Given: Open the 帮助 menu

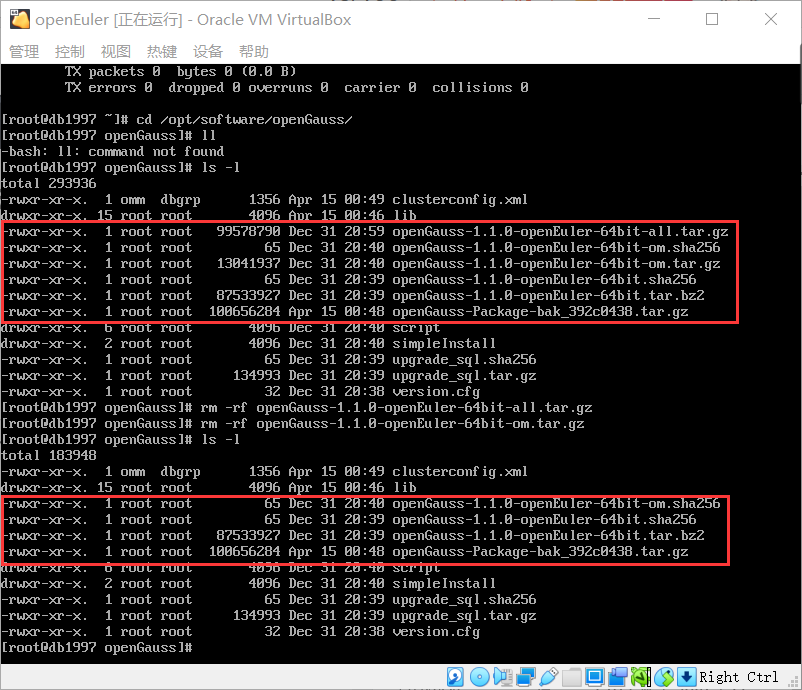Looking at the screenshot, I should pyautogui.click(x=254, y=52).
